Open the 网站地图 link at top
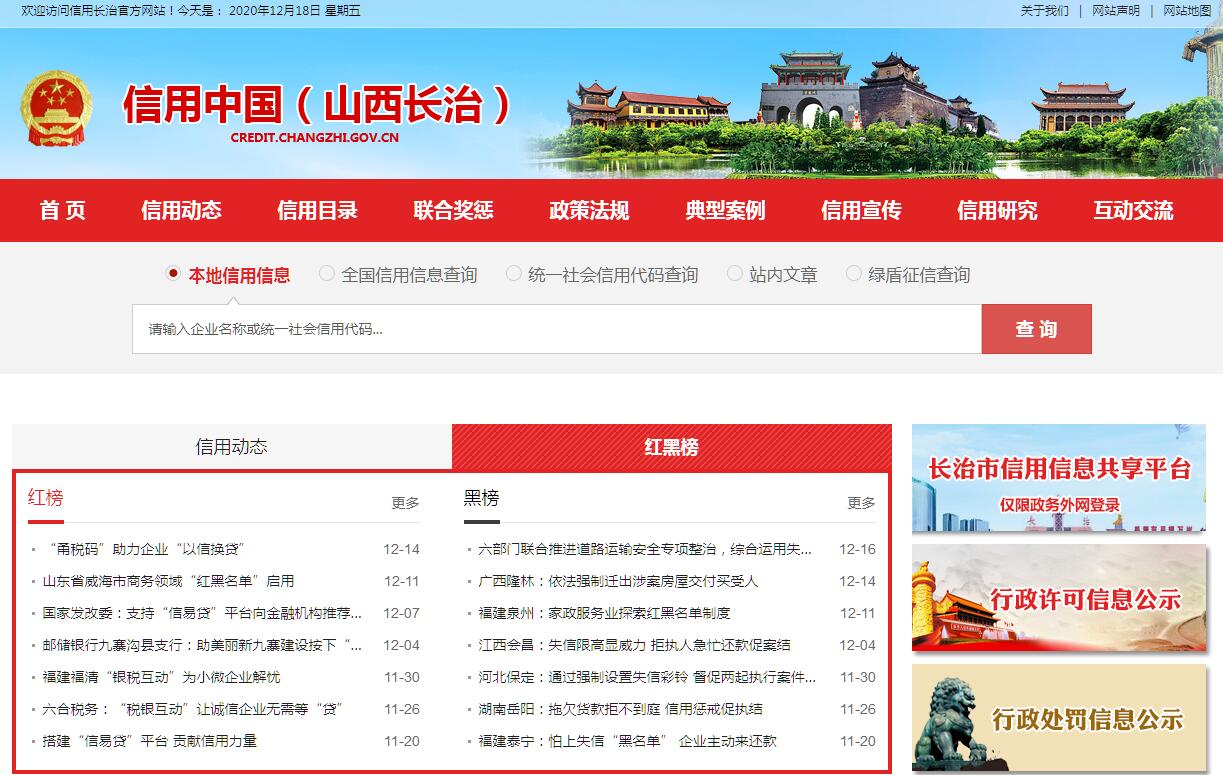Image resolution: width=1223 pixels, height=775 pixels. 1187,11
